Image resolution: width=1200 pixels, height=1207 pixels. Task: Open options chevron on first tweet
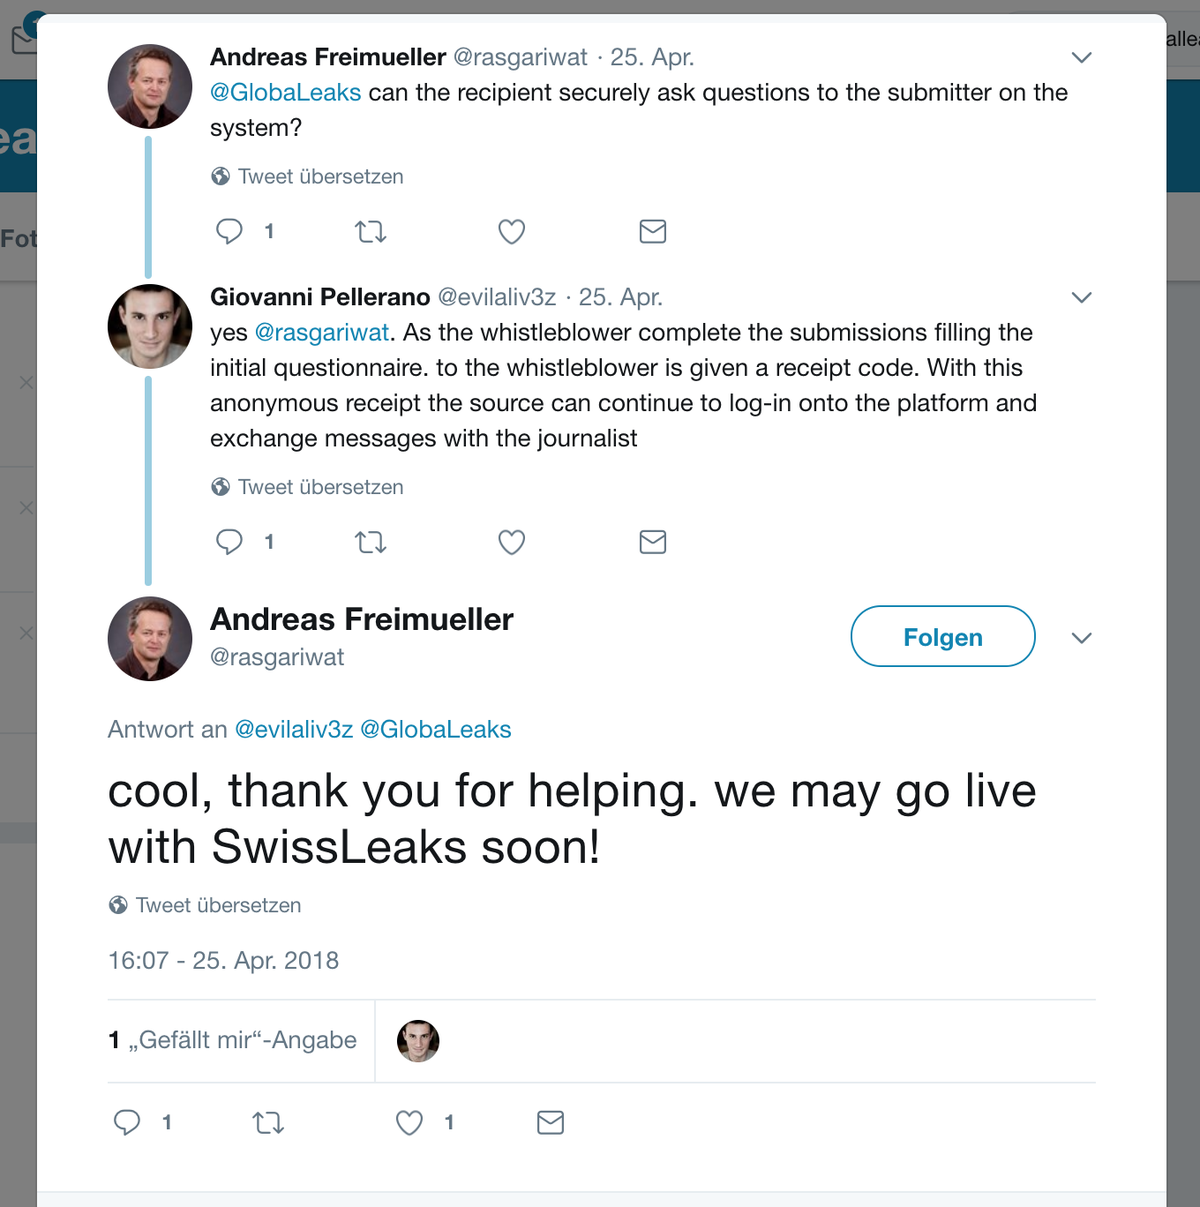(1081, 57)
